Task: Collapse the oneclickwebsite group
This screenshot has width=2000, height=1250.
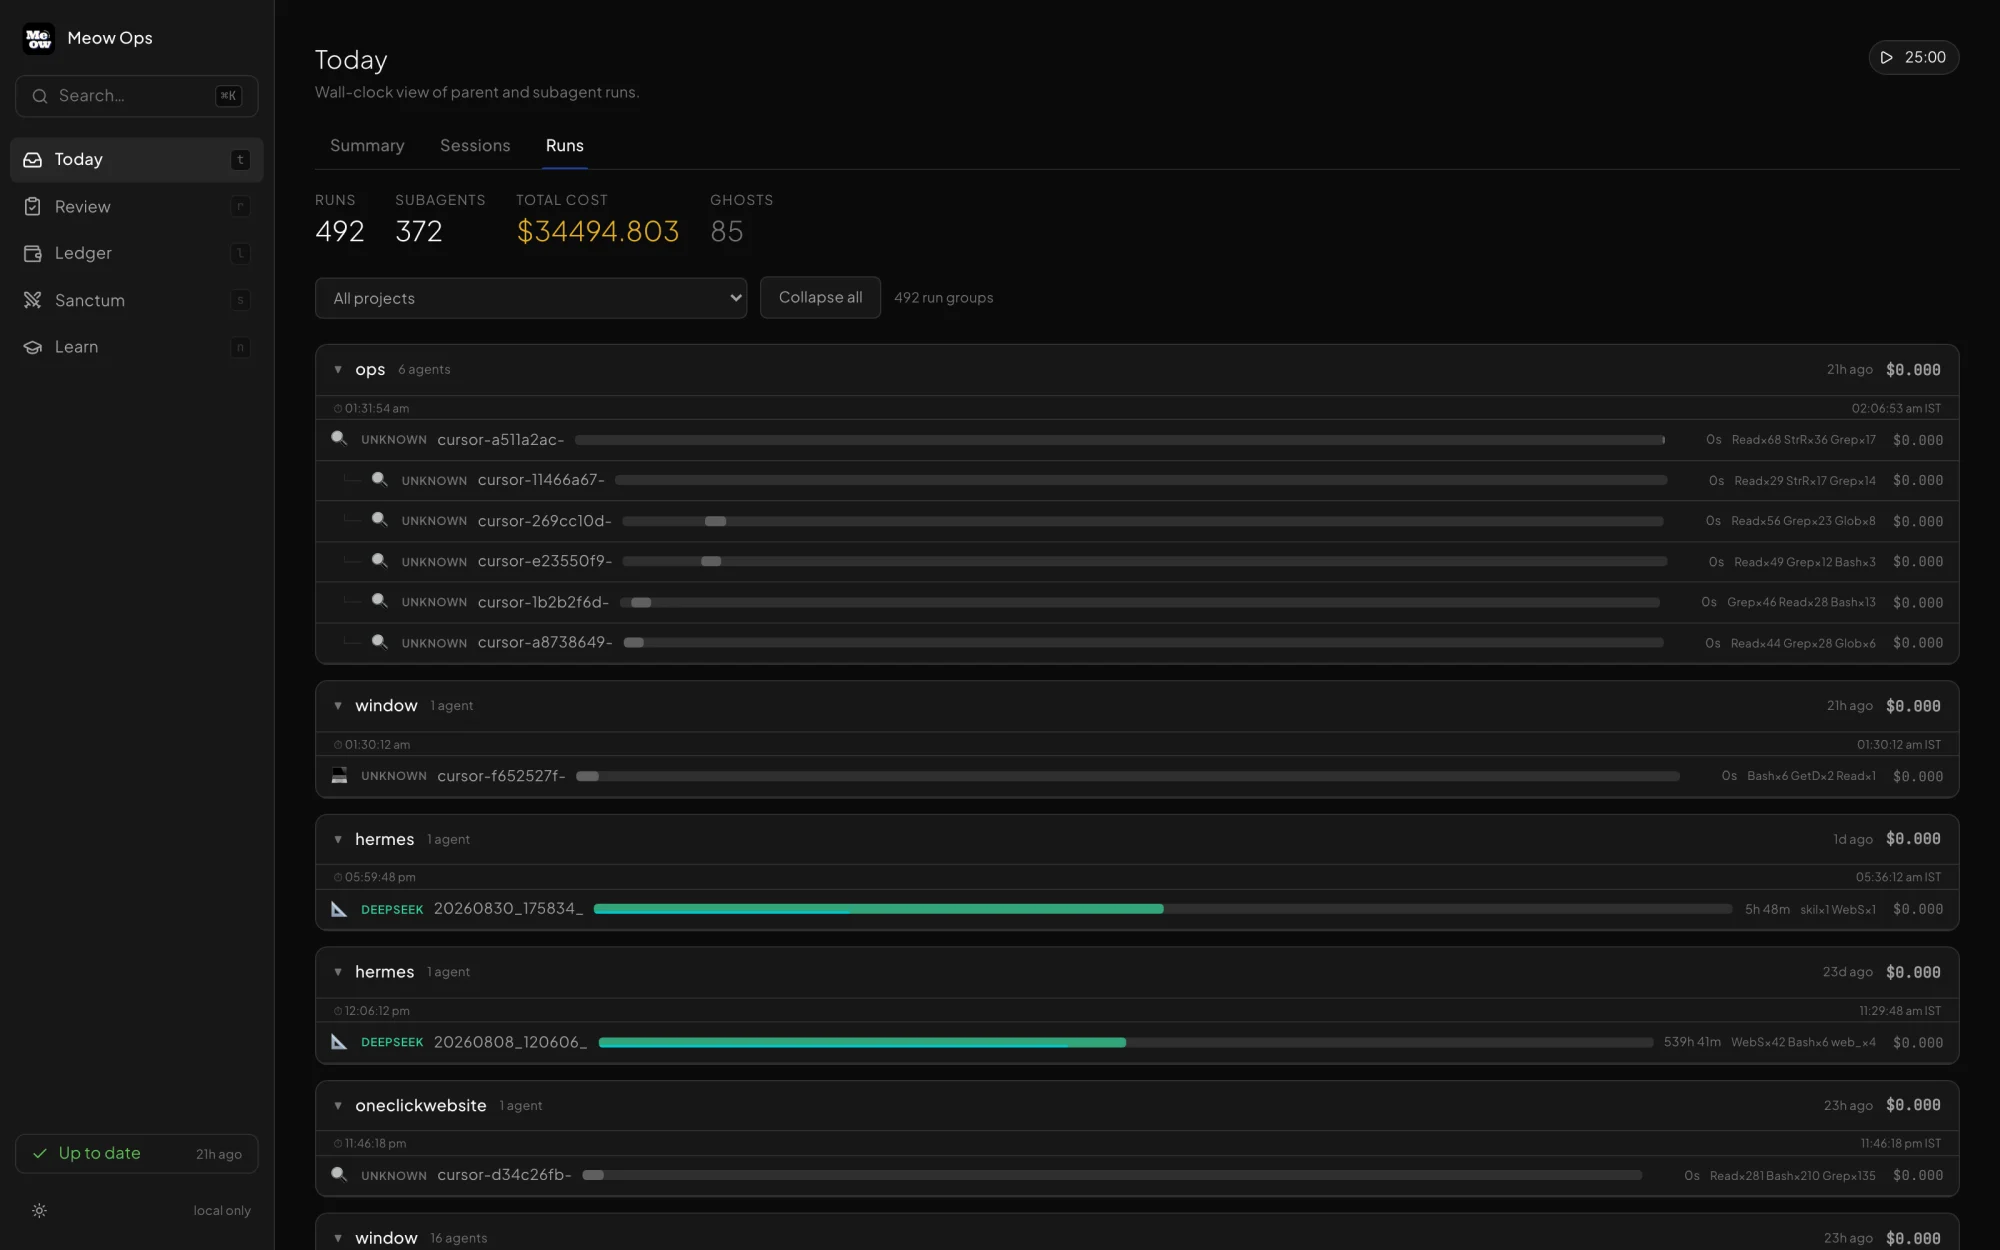Action: 338,1106
